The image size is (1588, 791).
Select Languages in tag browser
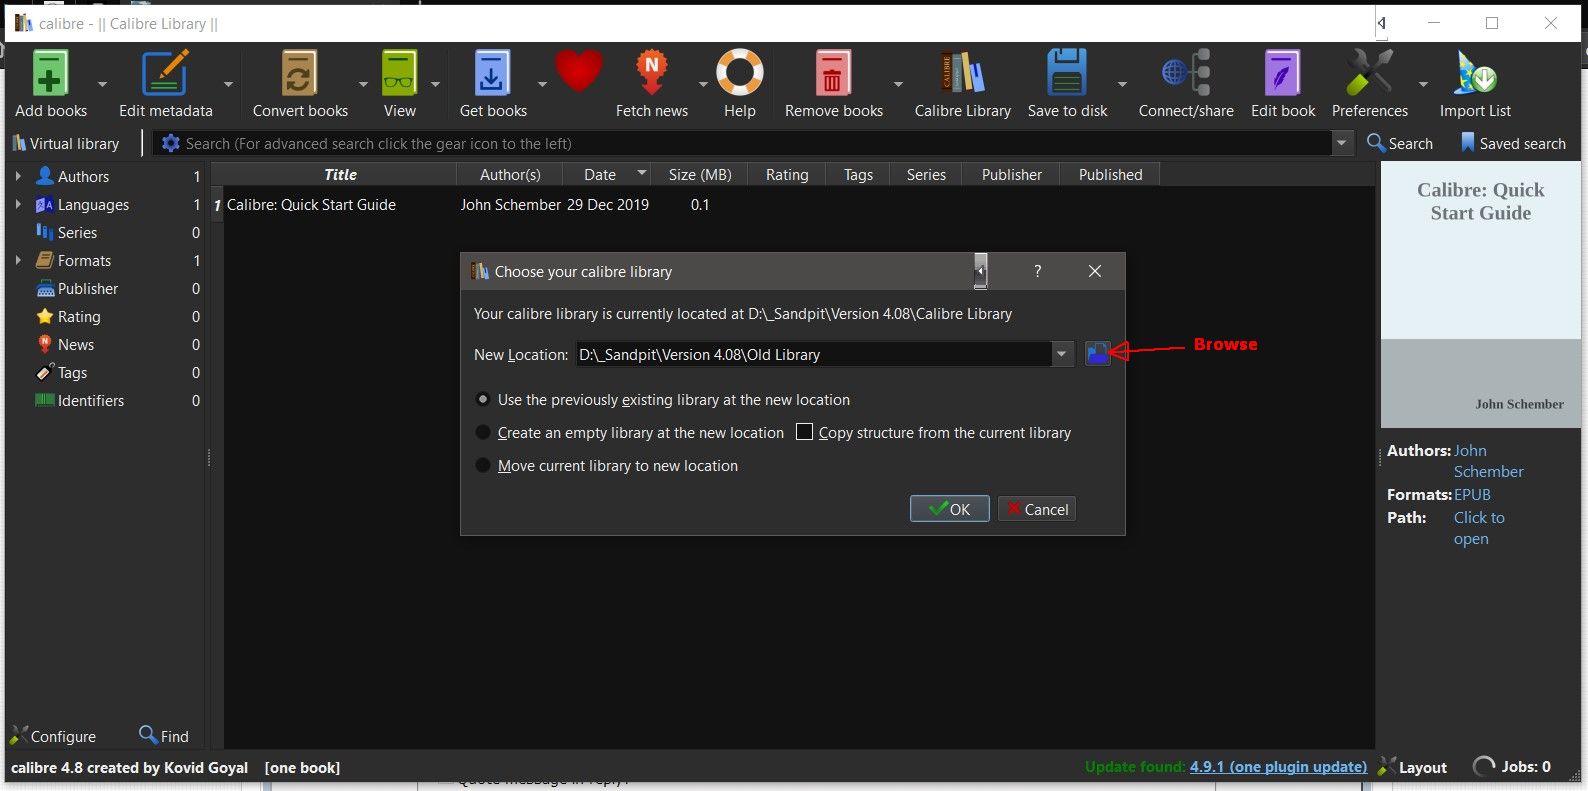(93, 204)
